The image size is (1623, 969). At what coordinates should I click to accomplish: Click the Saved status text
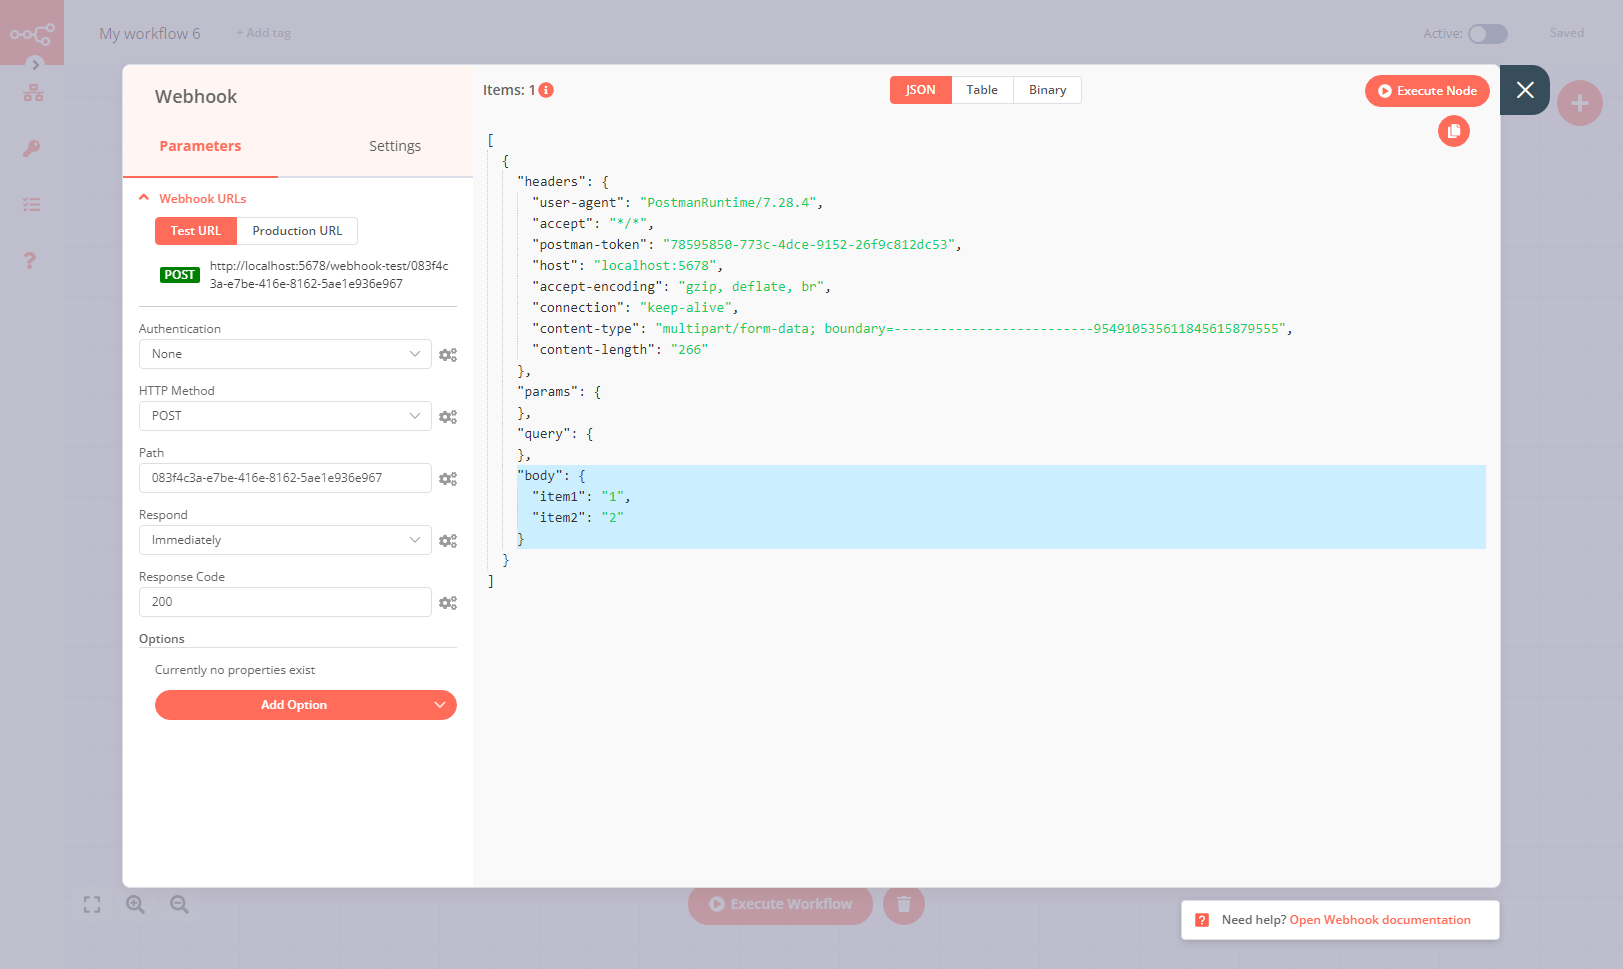coord(1567,33)
